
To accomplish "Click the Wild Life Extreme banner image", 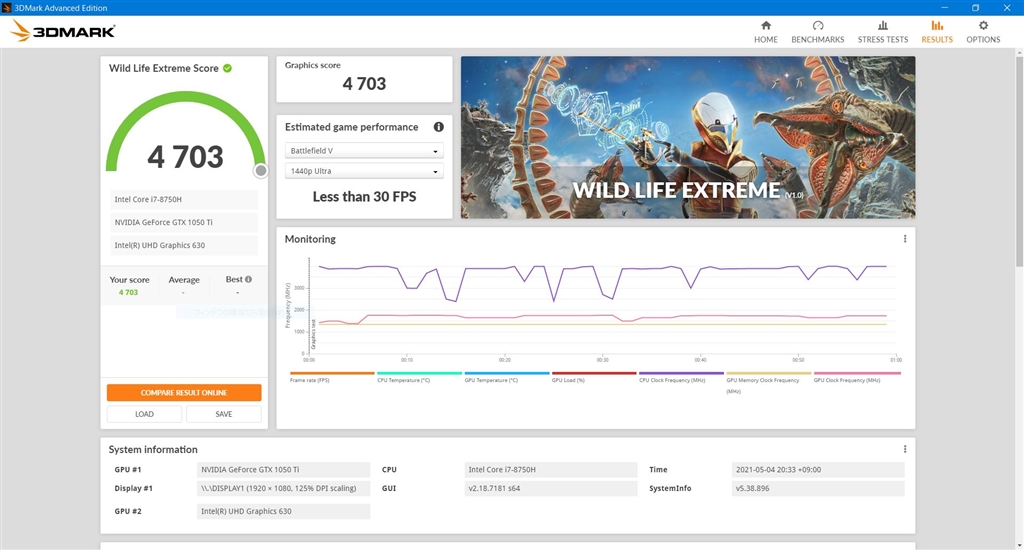I will pos(688,137).
